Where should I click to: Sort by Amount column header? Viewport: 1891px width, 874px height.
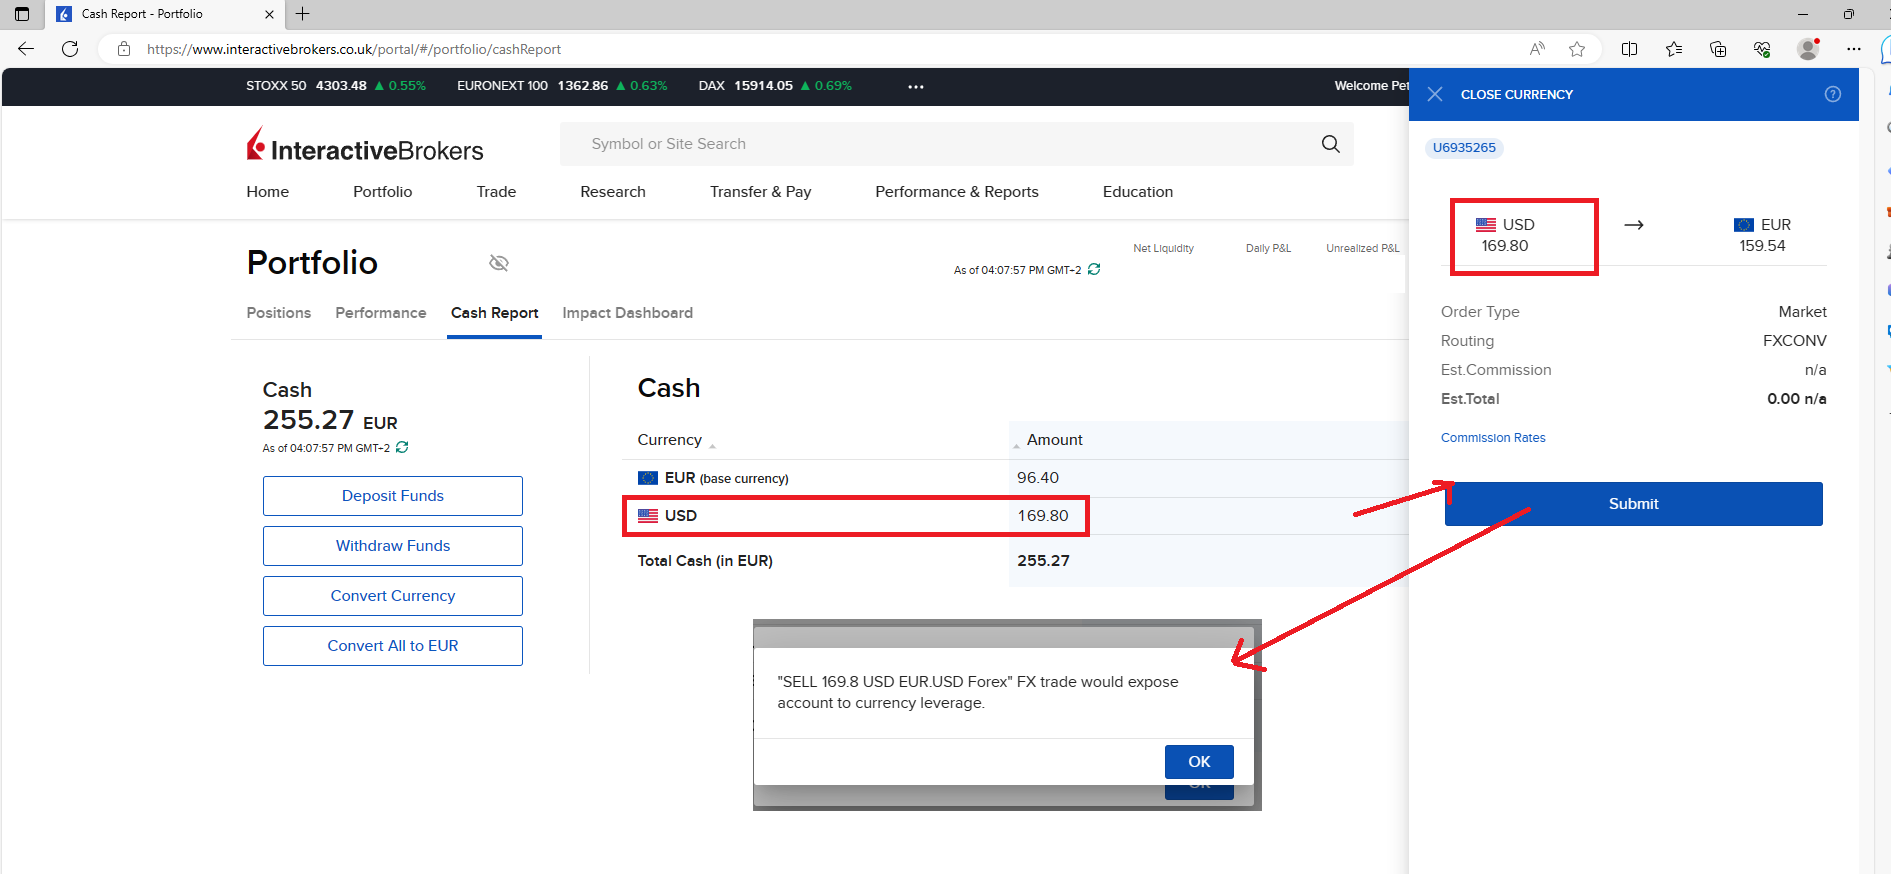1054,440
